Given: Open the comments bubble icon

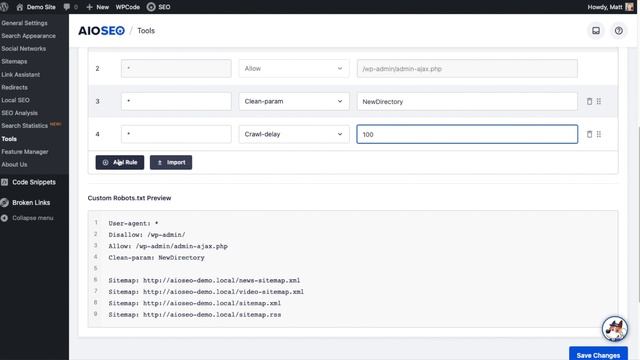Looking at the screenshot, I should (70, 7).
